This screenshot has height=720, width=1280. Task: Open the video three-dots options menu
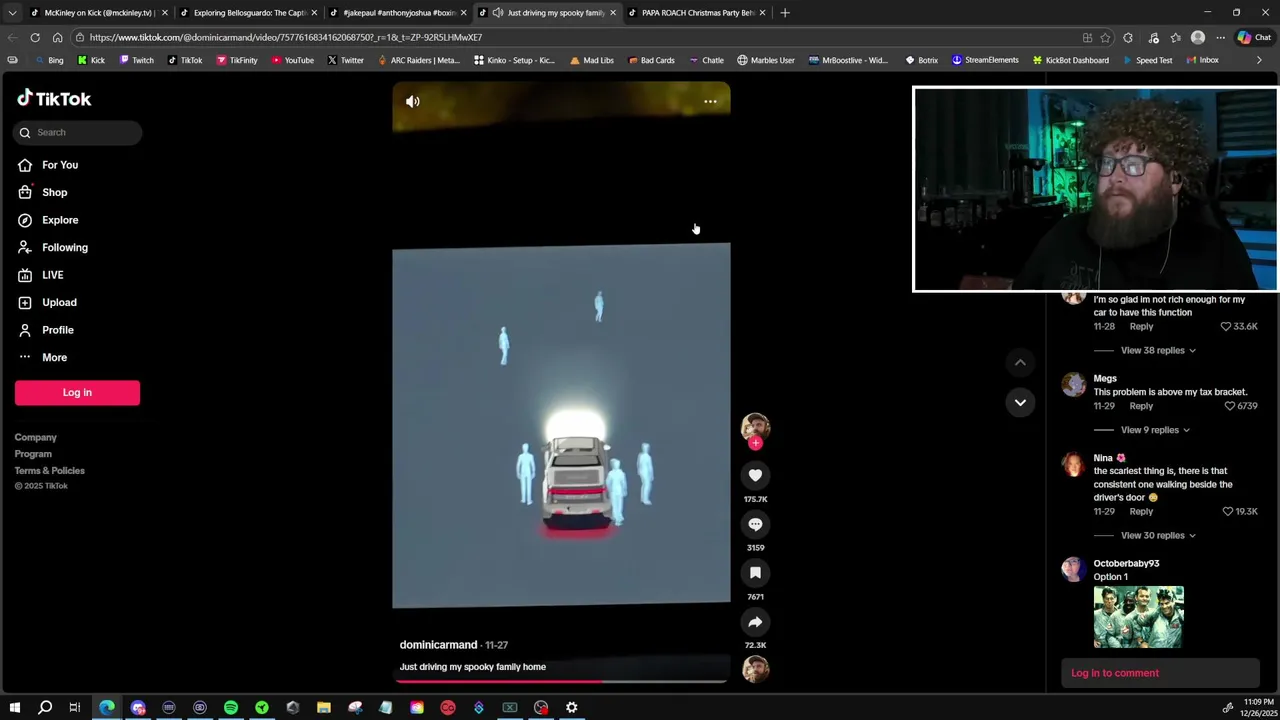coord(710,101)
